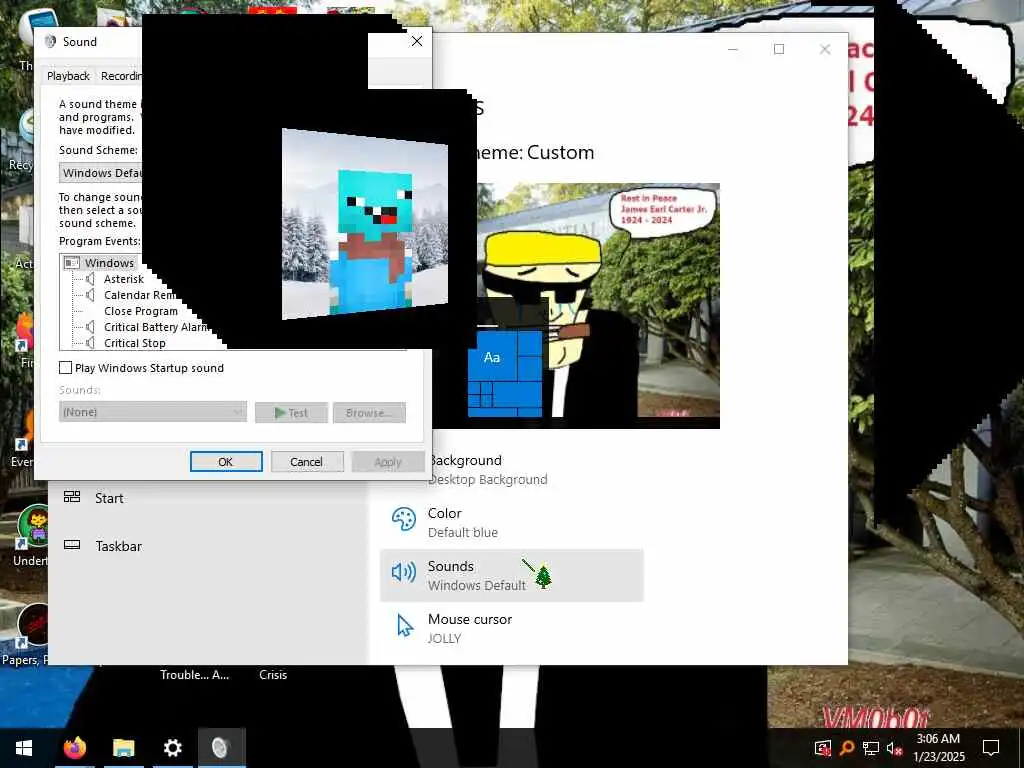Viewport: 1024px width, 768px height.
Task: Select the Asterisk program event
Action: 123,279
